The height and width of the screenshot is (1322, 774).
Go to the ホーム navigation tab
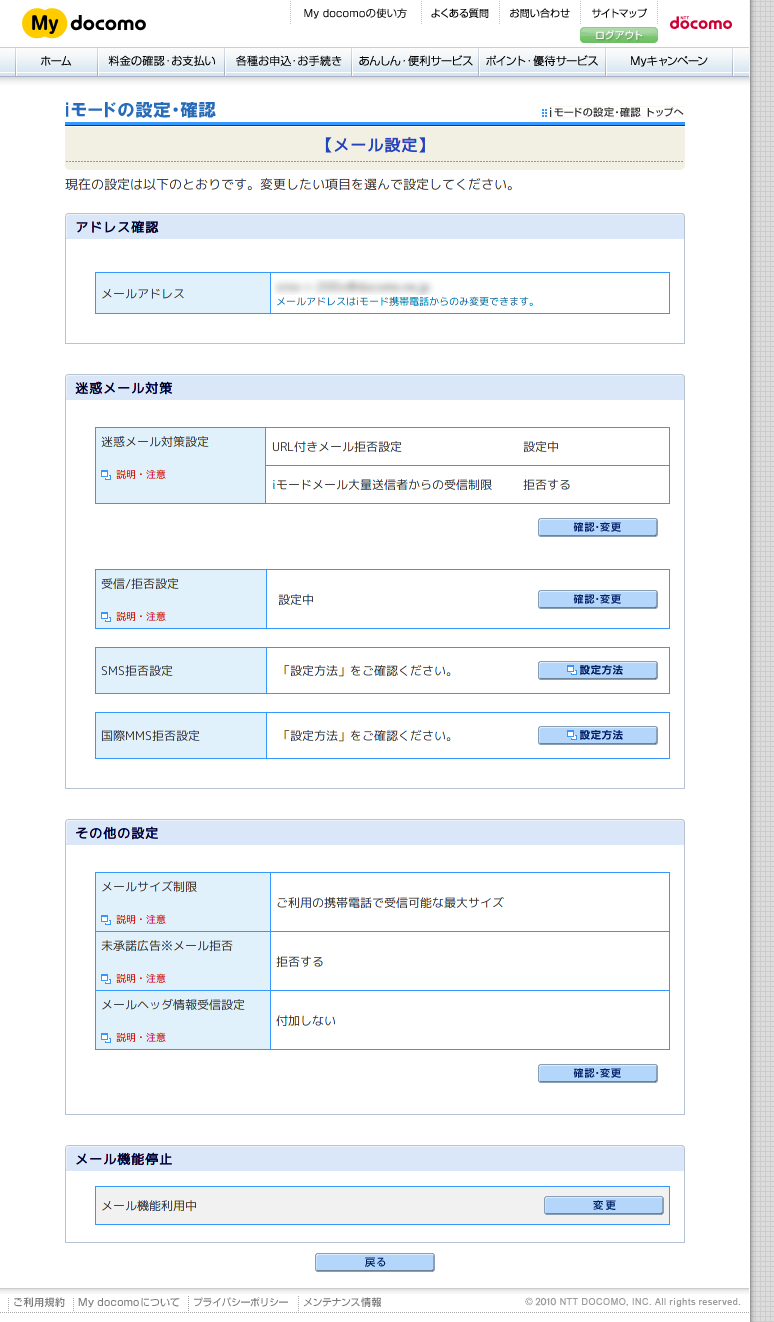click(56, 61)
